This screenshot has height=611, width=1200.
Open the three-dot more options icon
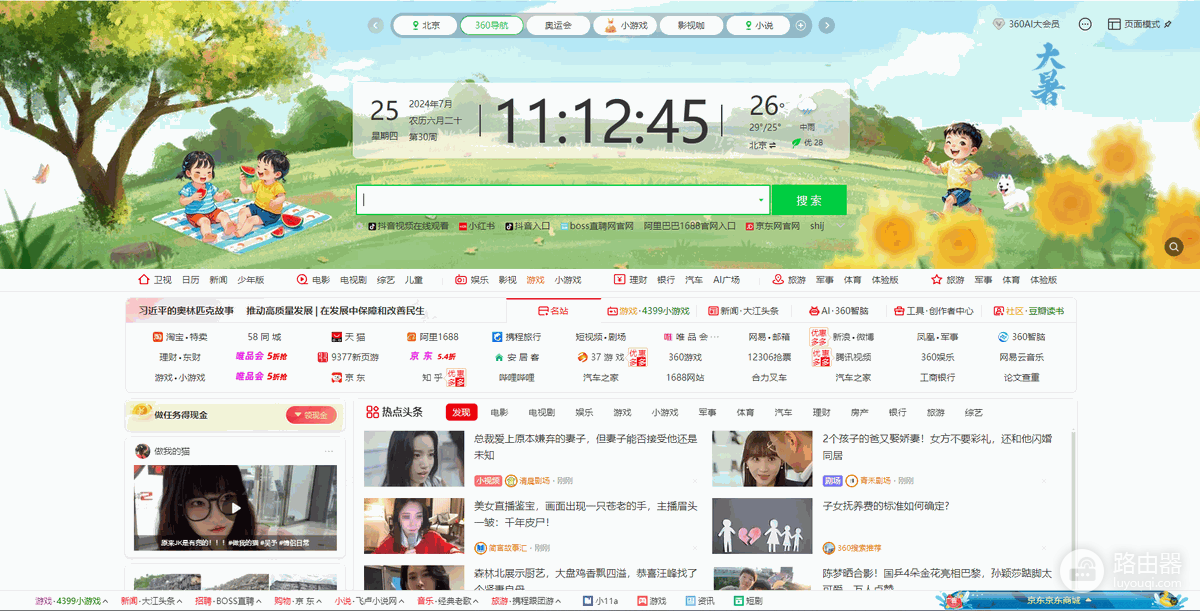1085,24
